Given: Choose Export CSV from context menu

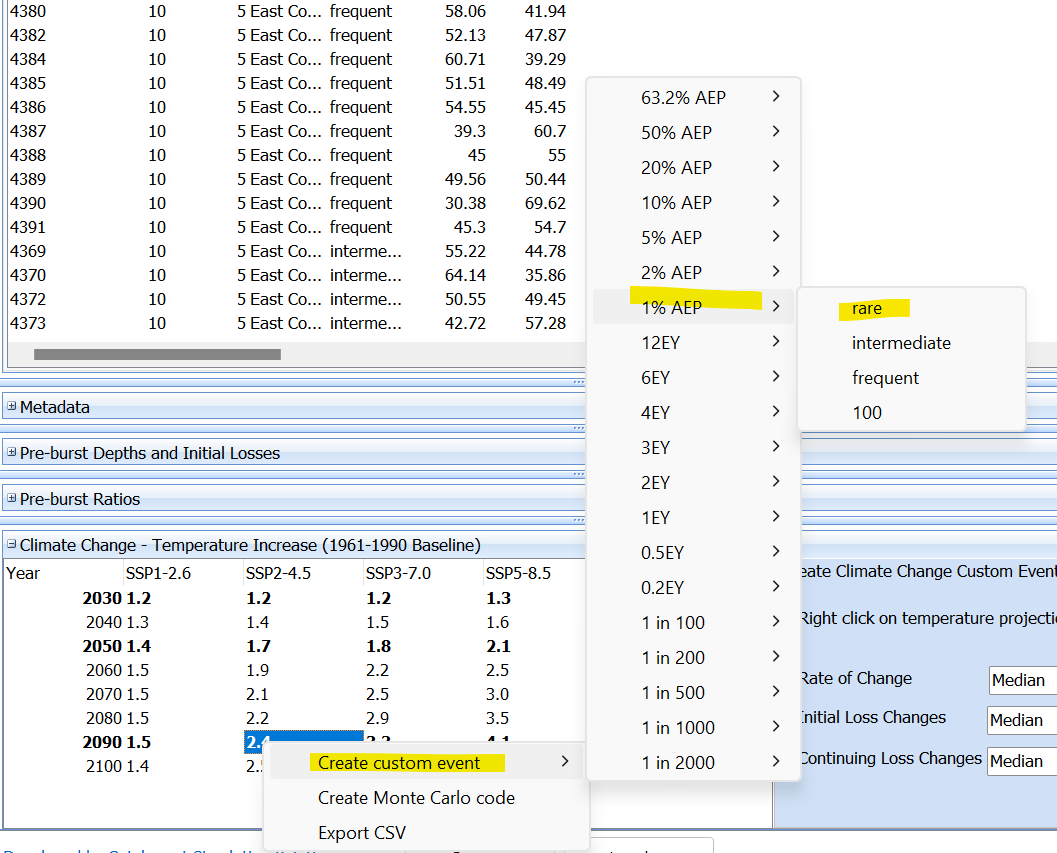Looking at the screenshot, I should (x=362, y=833).
